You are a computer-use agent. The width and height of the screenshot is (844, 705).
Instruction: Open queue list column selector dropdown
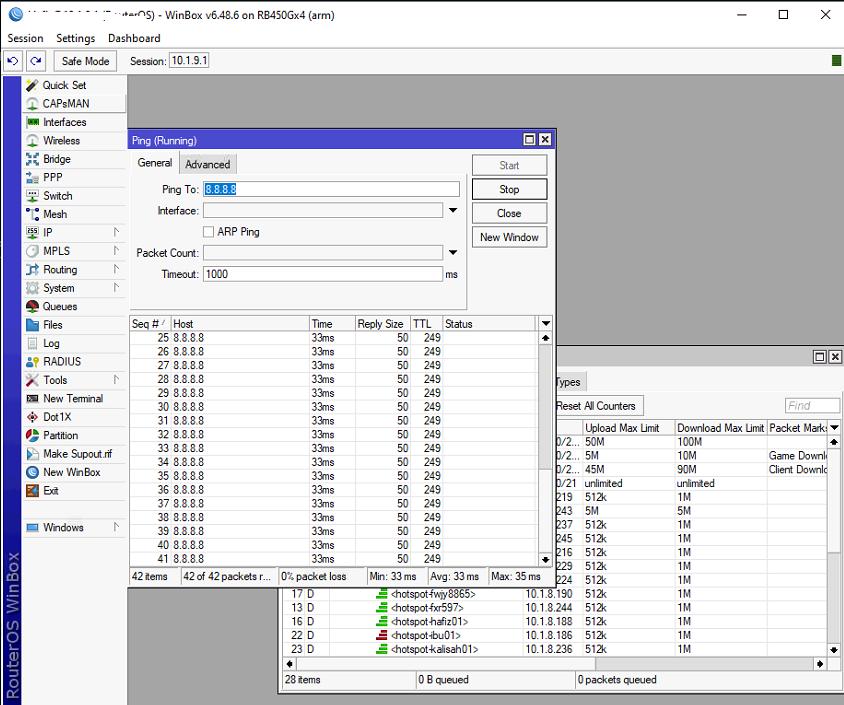click(834, 427)
